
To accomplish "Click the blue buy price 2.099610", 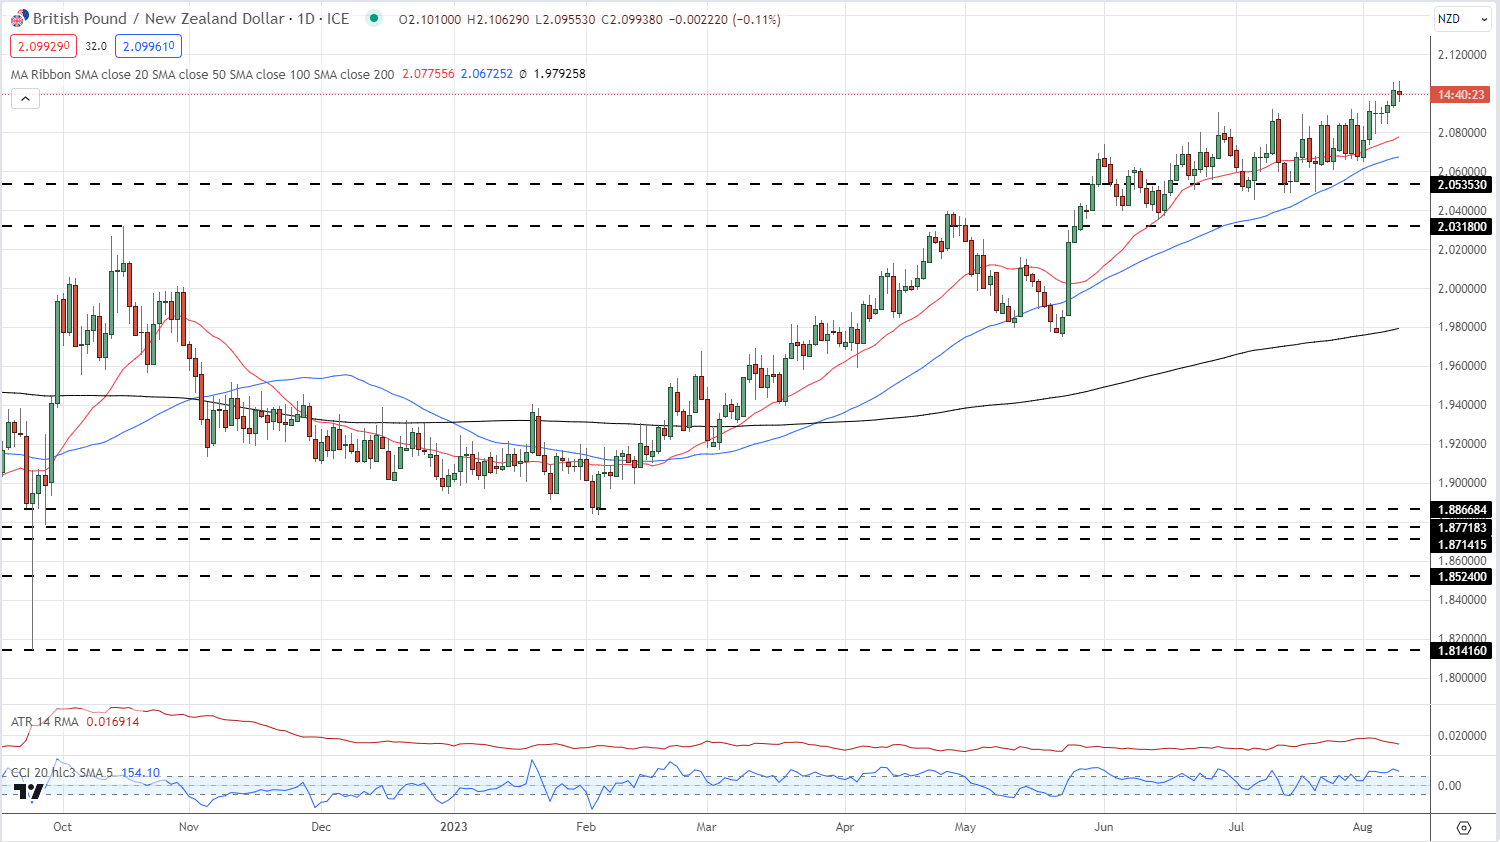I will point(148,46).
